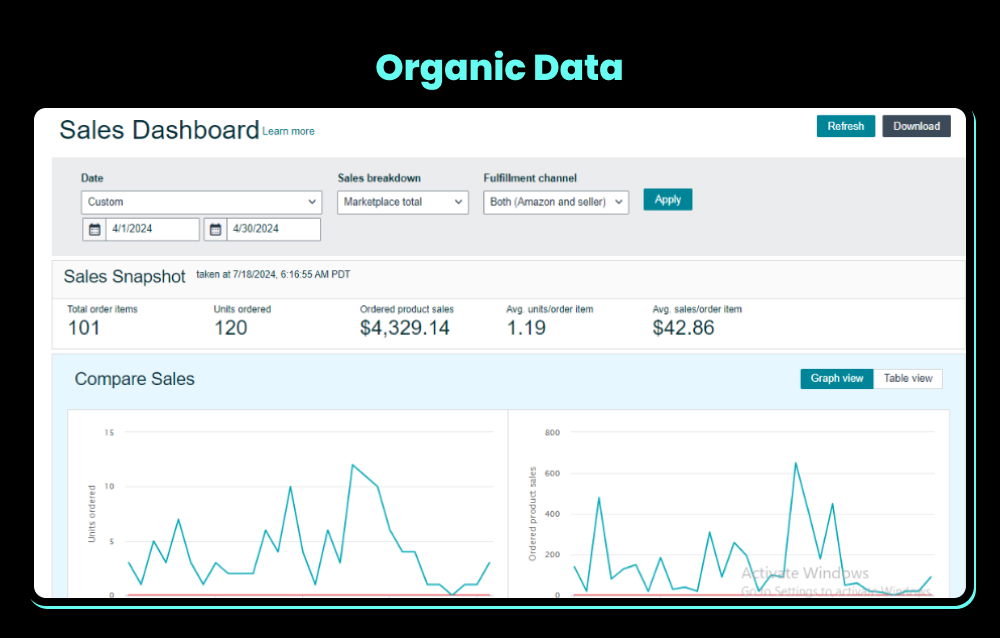The image size is (1000, 638).
Task: Click the 4/1/2024 start date field
Action: pos(152,229)
